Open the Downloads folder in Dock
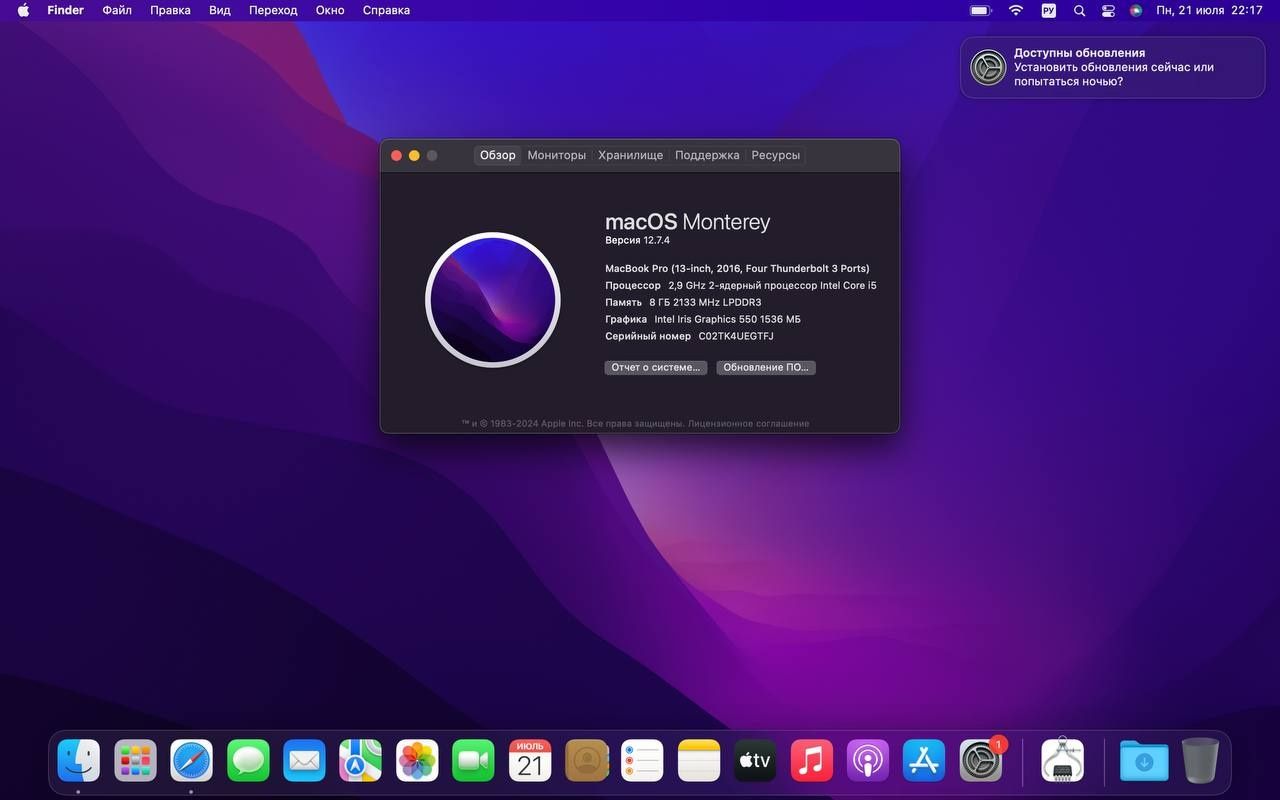The width and height of the screenshot is (1280, 800). [1144, 761]
